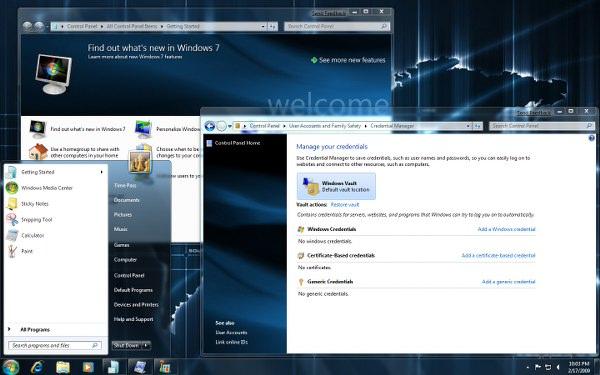Select Find out what's new in Windows 7 item

[x=78, y=129]
